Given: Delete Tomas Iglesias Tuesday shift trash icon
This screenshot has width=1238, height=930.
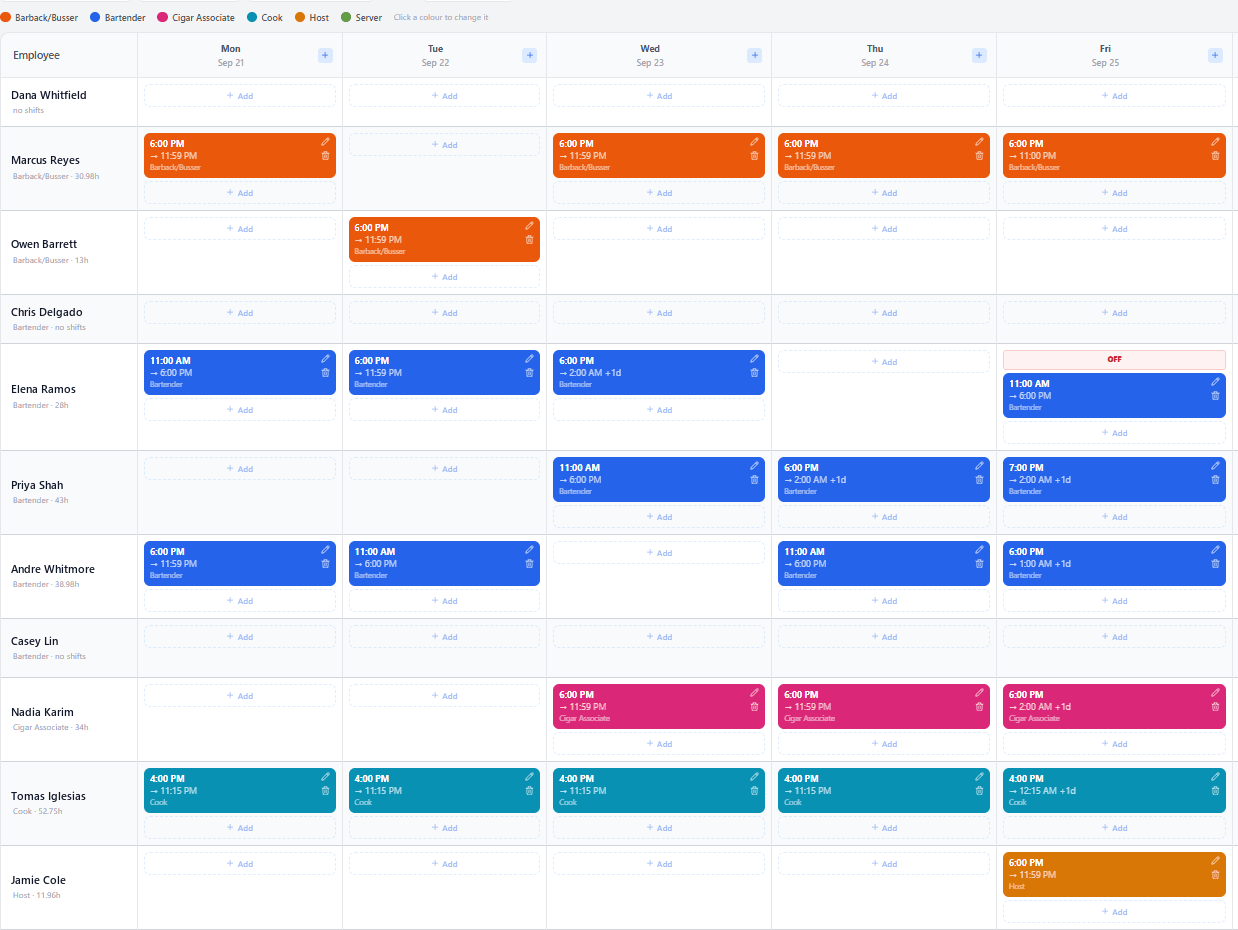Looking at the screenshot, I should pos(529,791).
